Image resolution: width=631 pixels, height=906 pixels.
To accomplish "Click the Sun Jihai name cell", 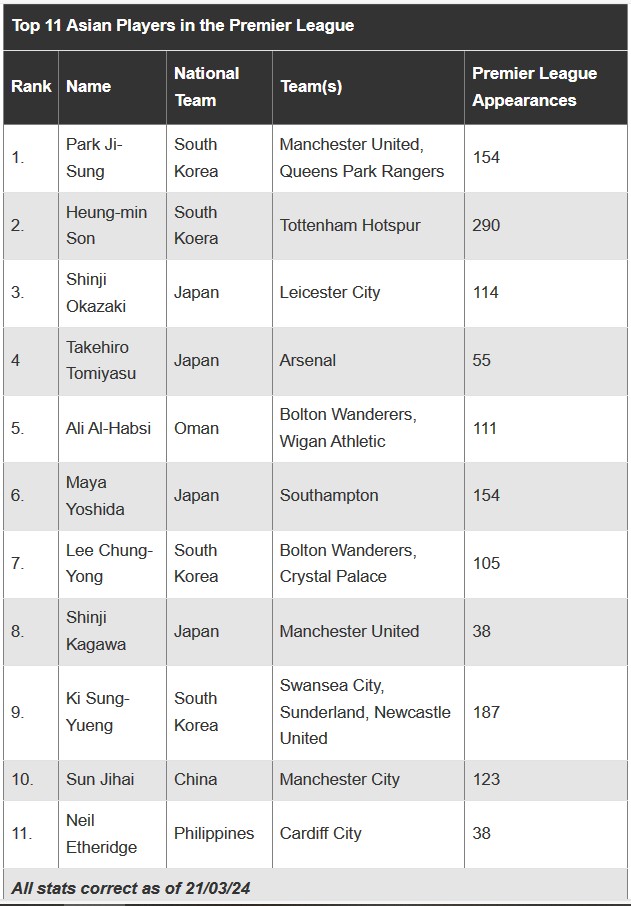I will pyautogui.click(x=100, y=779).
